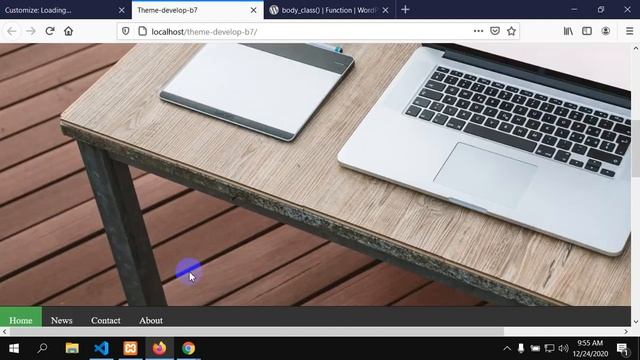
Task: Go forward one page
Action: (31, 31)
